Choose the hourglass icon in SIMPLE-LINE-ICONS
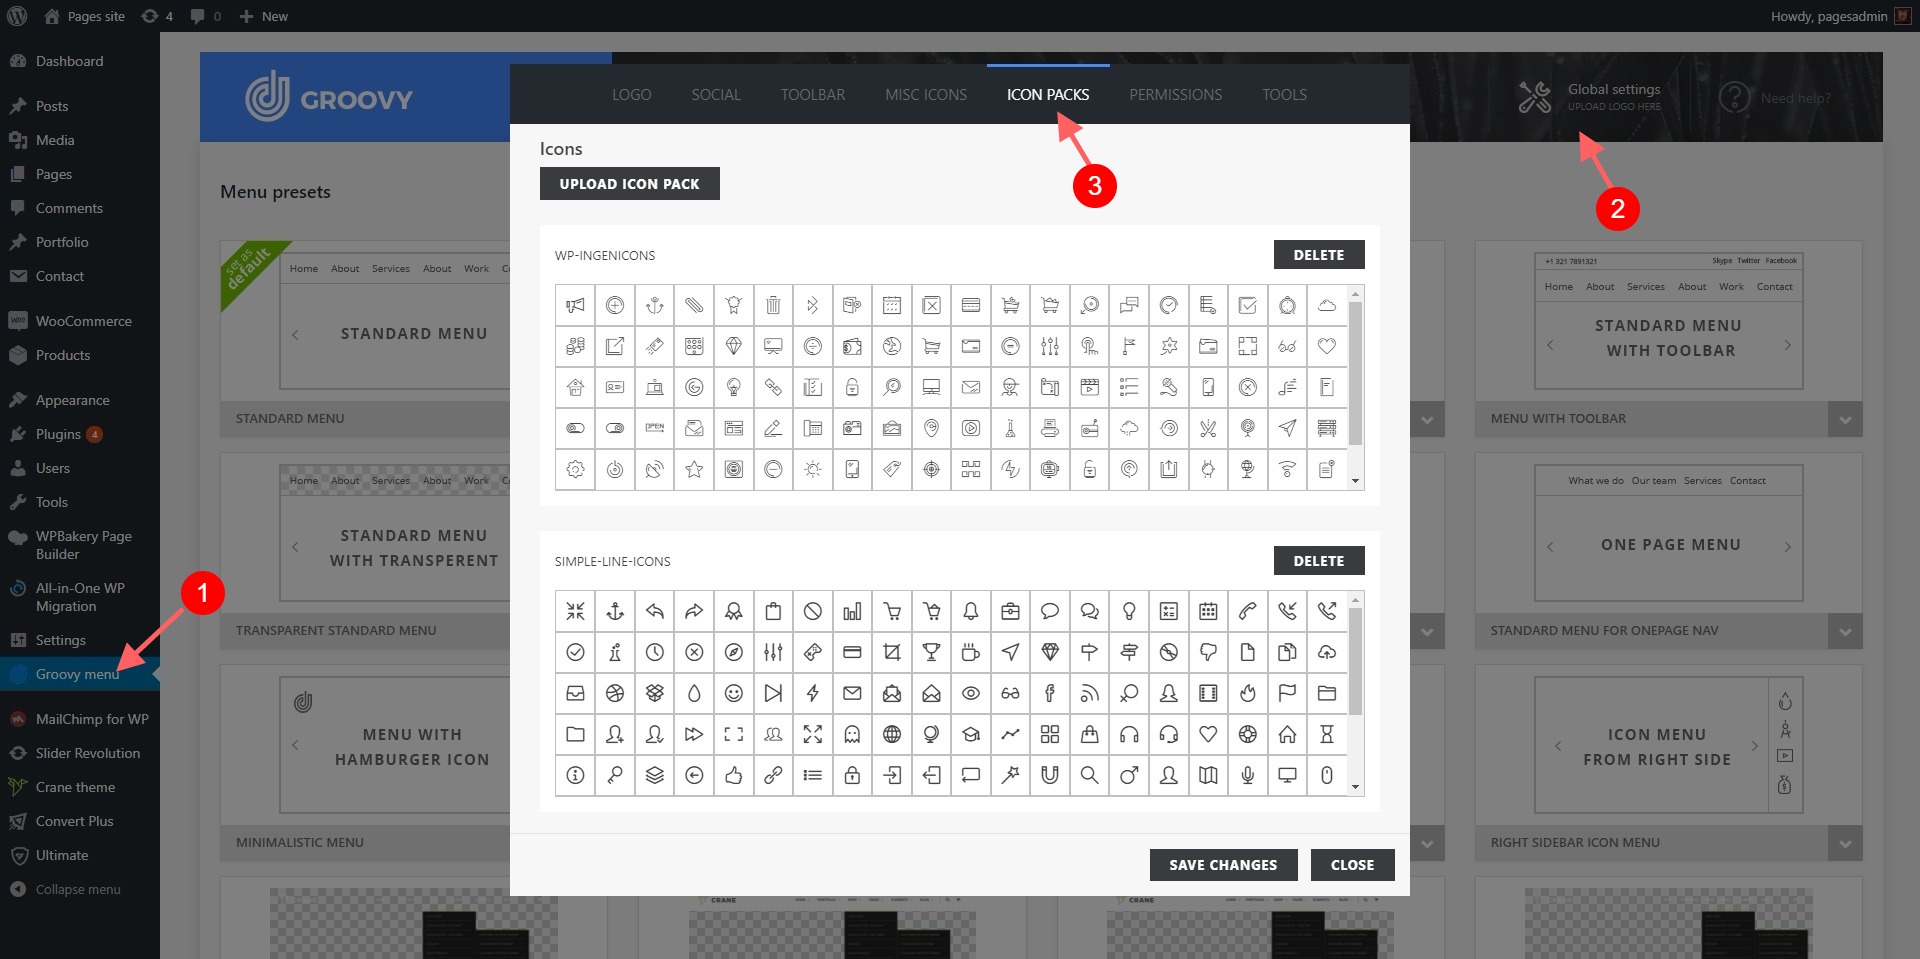This screenshot has width=1920, height=959. 1327,734
